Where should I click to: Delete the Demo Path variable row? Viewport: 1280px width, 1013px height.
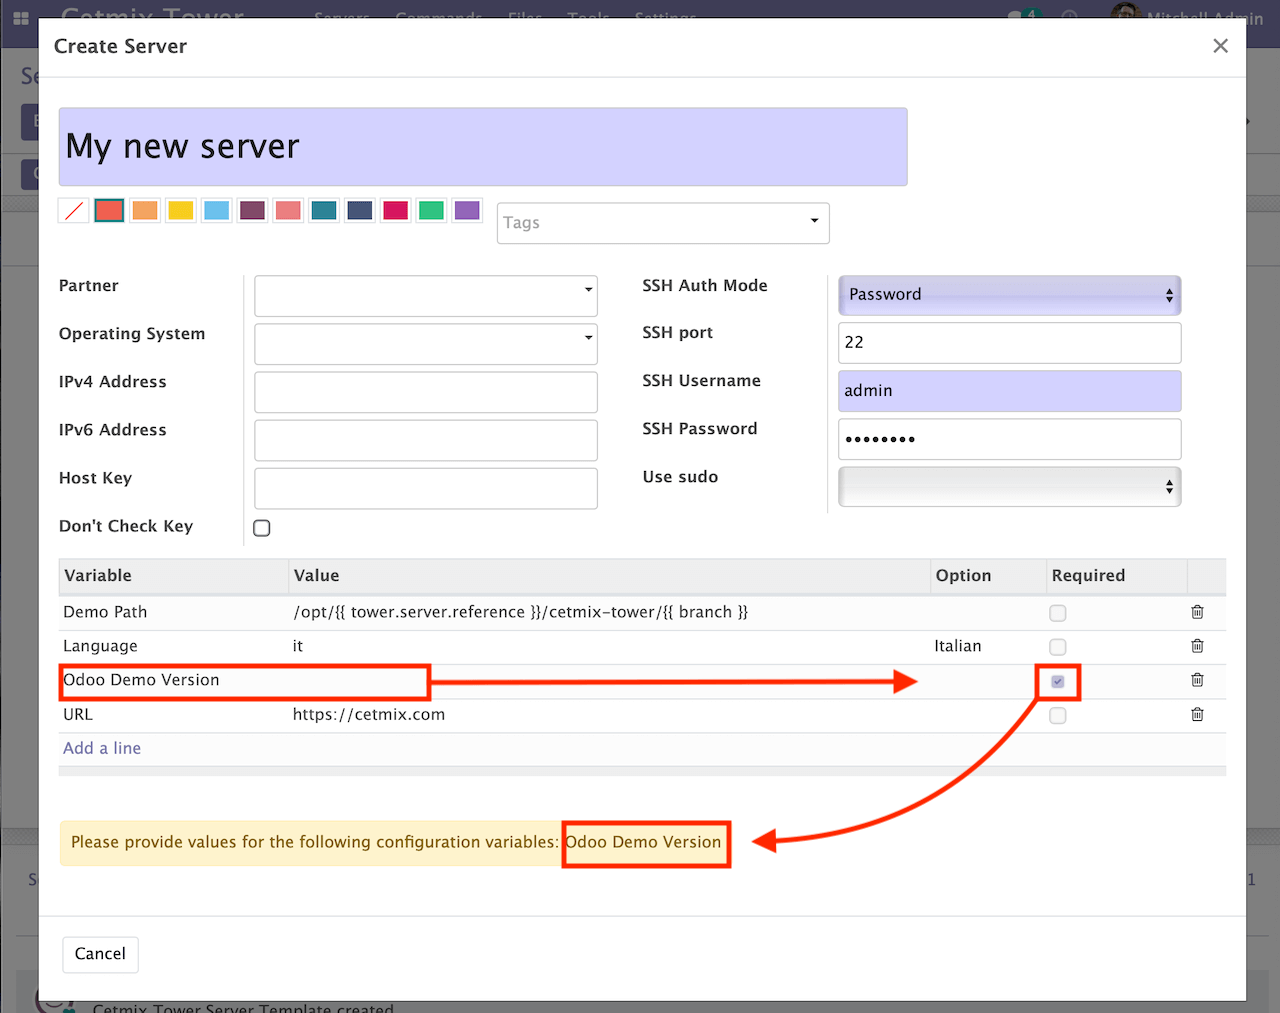1197,612
